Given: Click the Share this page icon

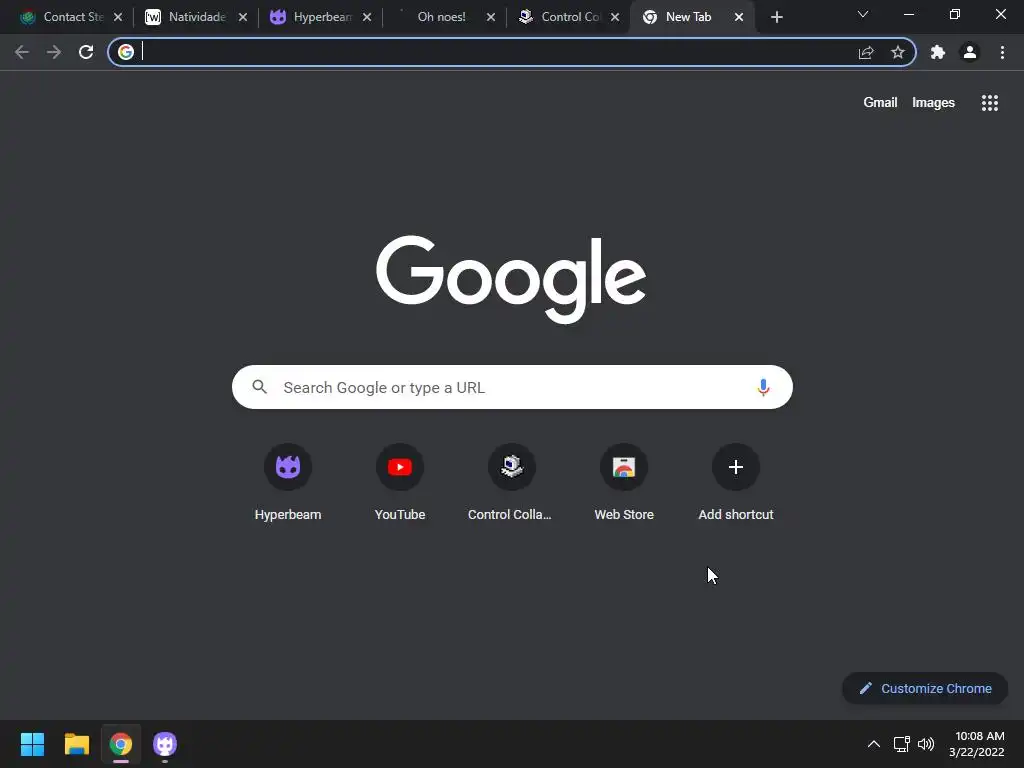Looking at the screenshot, I should pyautogui.click(x=866, y=52).
